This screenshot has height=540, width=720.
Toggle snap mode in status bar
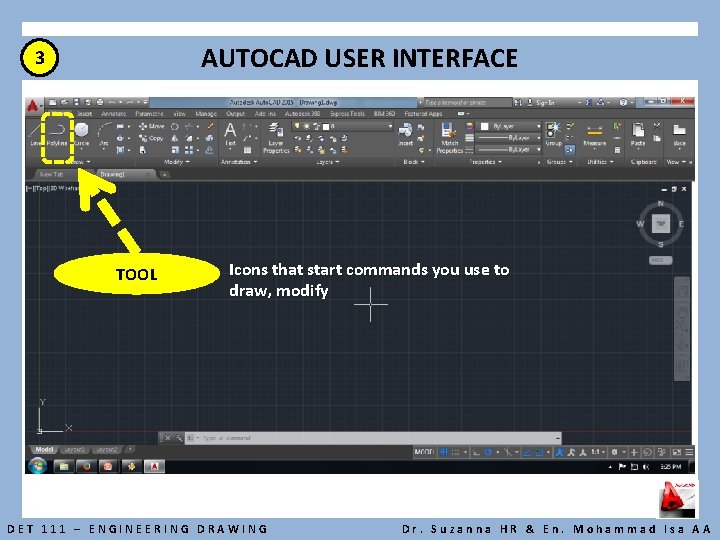pyautogui.click(x=456, y=452)
